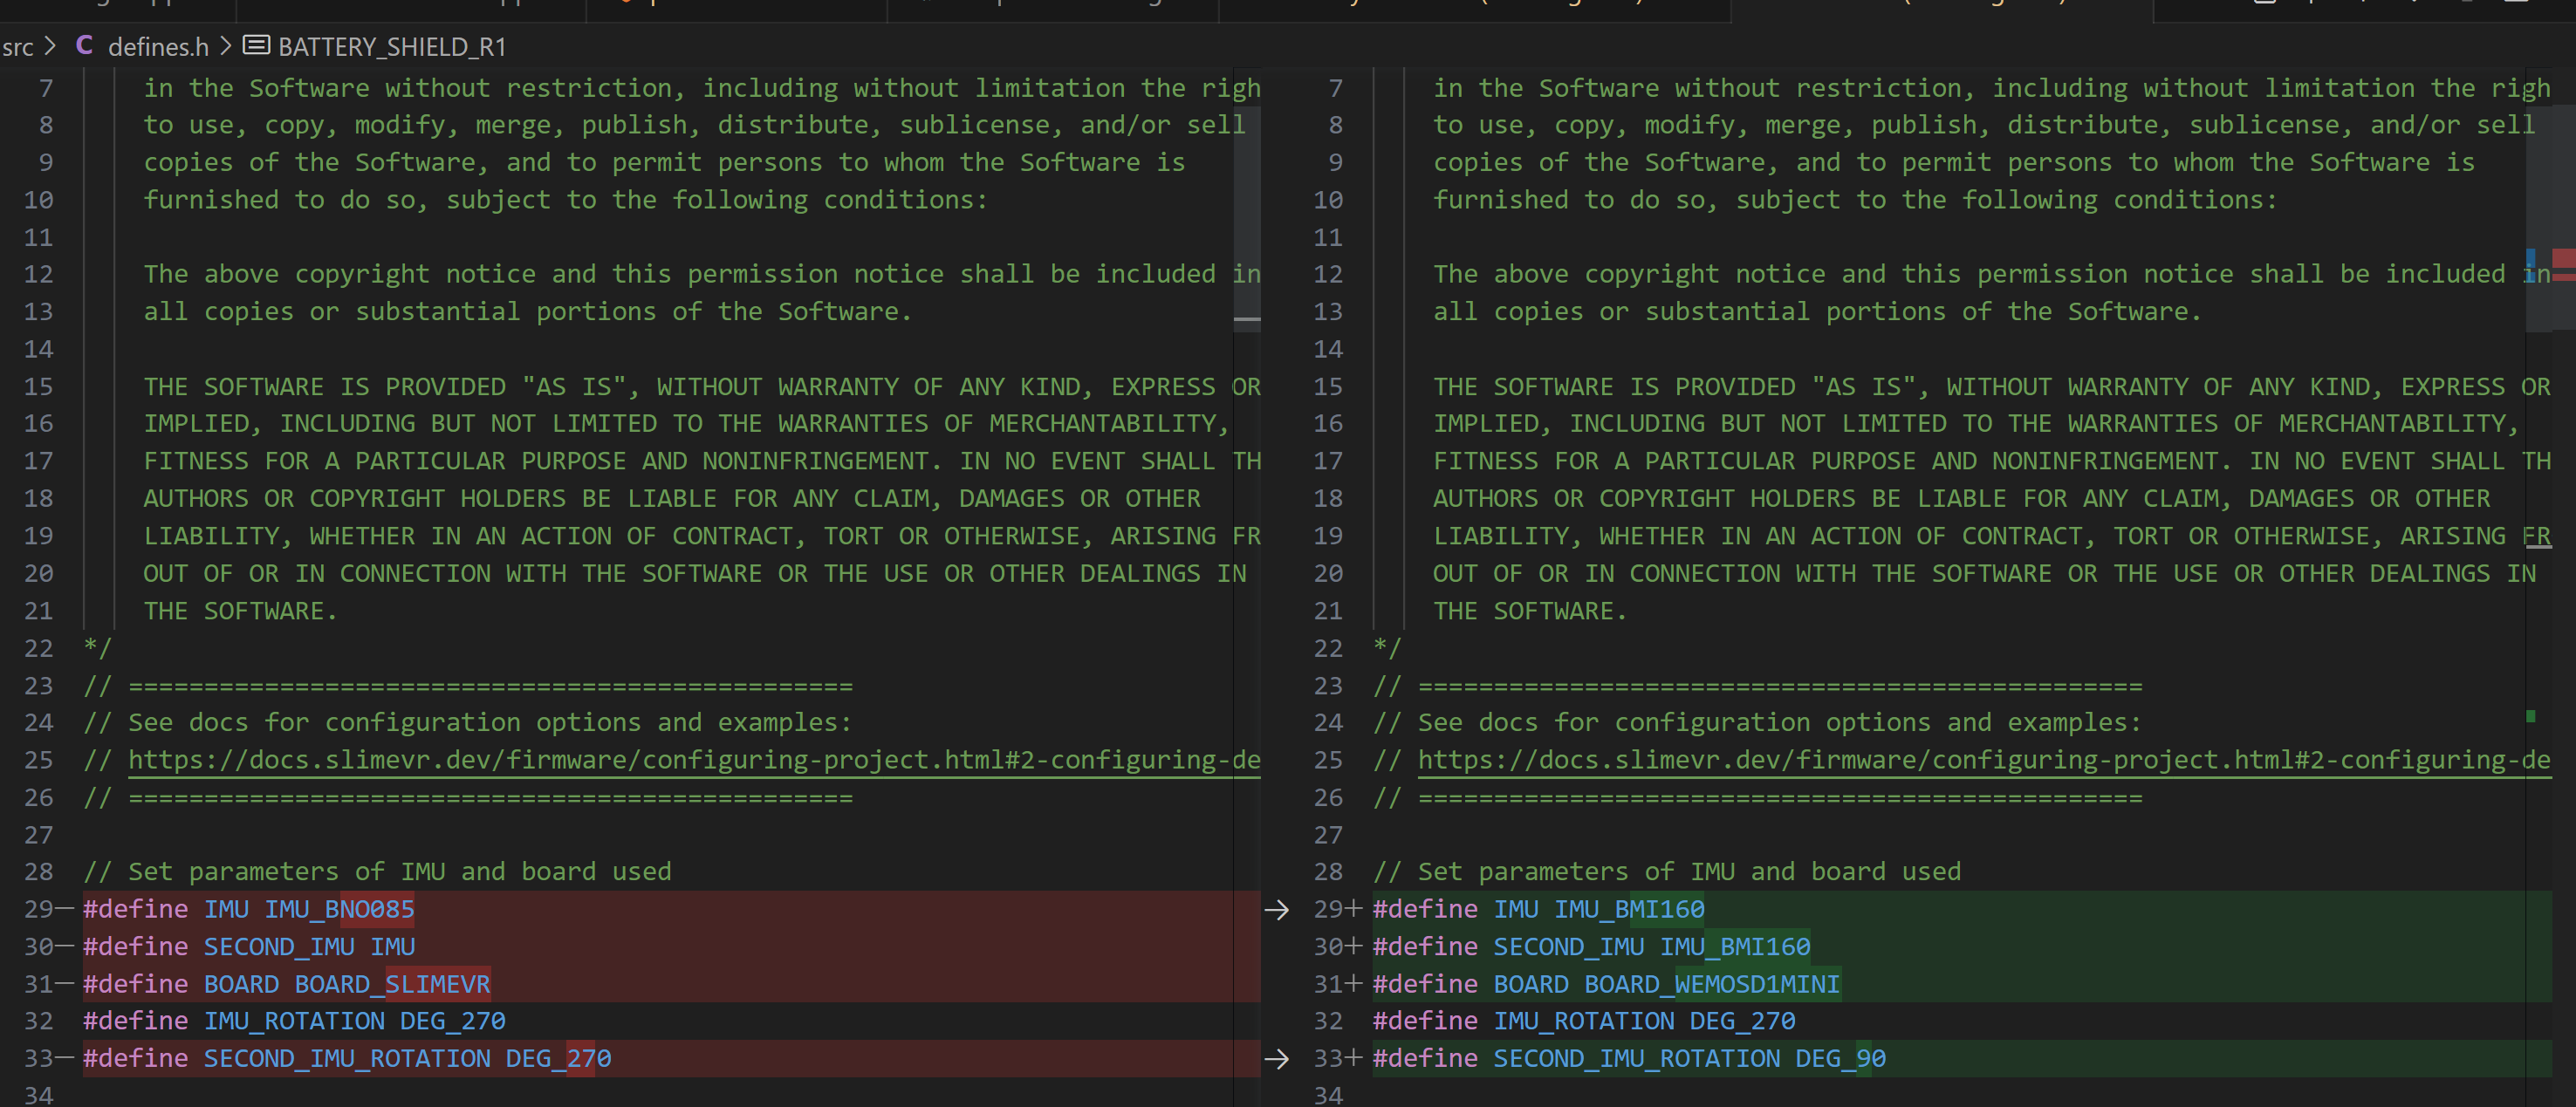Revert the SECOND_IMU_ROTATION change with the arrow
The width and height of the screenshot is (2576, 1107).
1276,1058
